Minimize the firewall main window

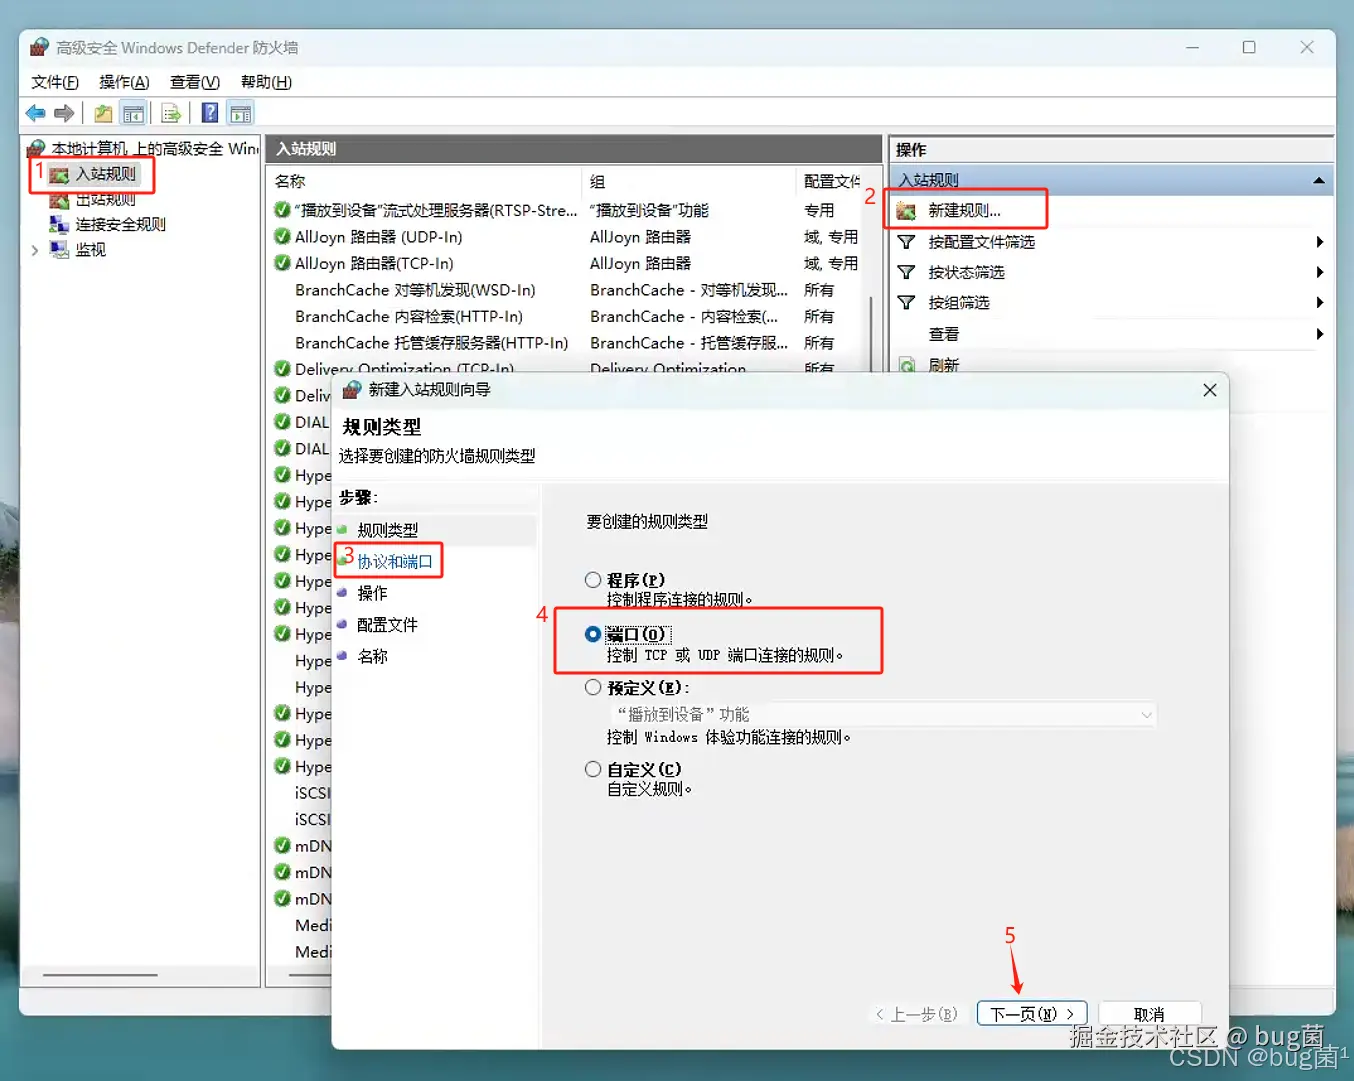(x=1192, y=47)
